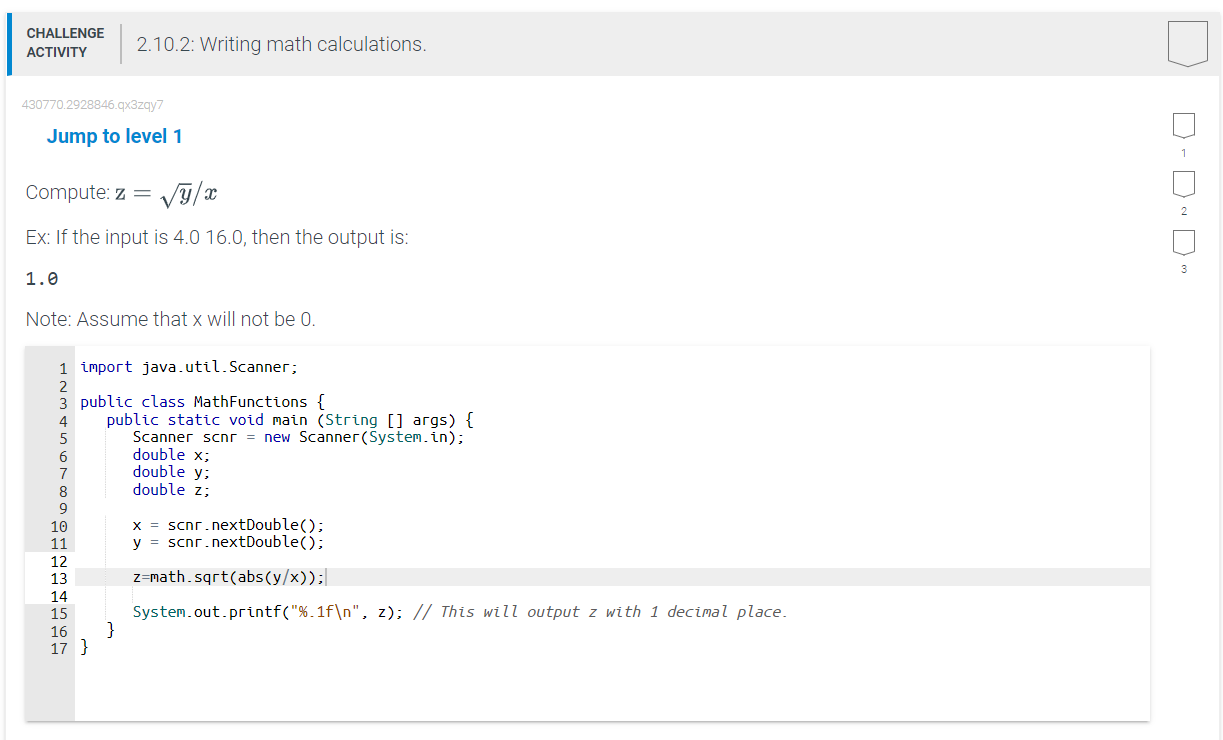Viewport: 1223px width, 740px height.
Task: Select the level 1 progress shield
Action: click(1183, 125)
